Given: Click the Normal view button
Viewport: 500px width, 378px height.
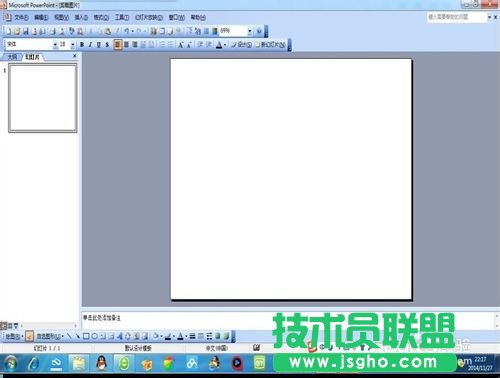Looking at the screenshot, I should pos(3,325).
